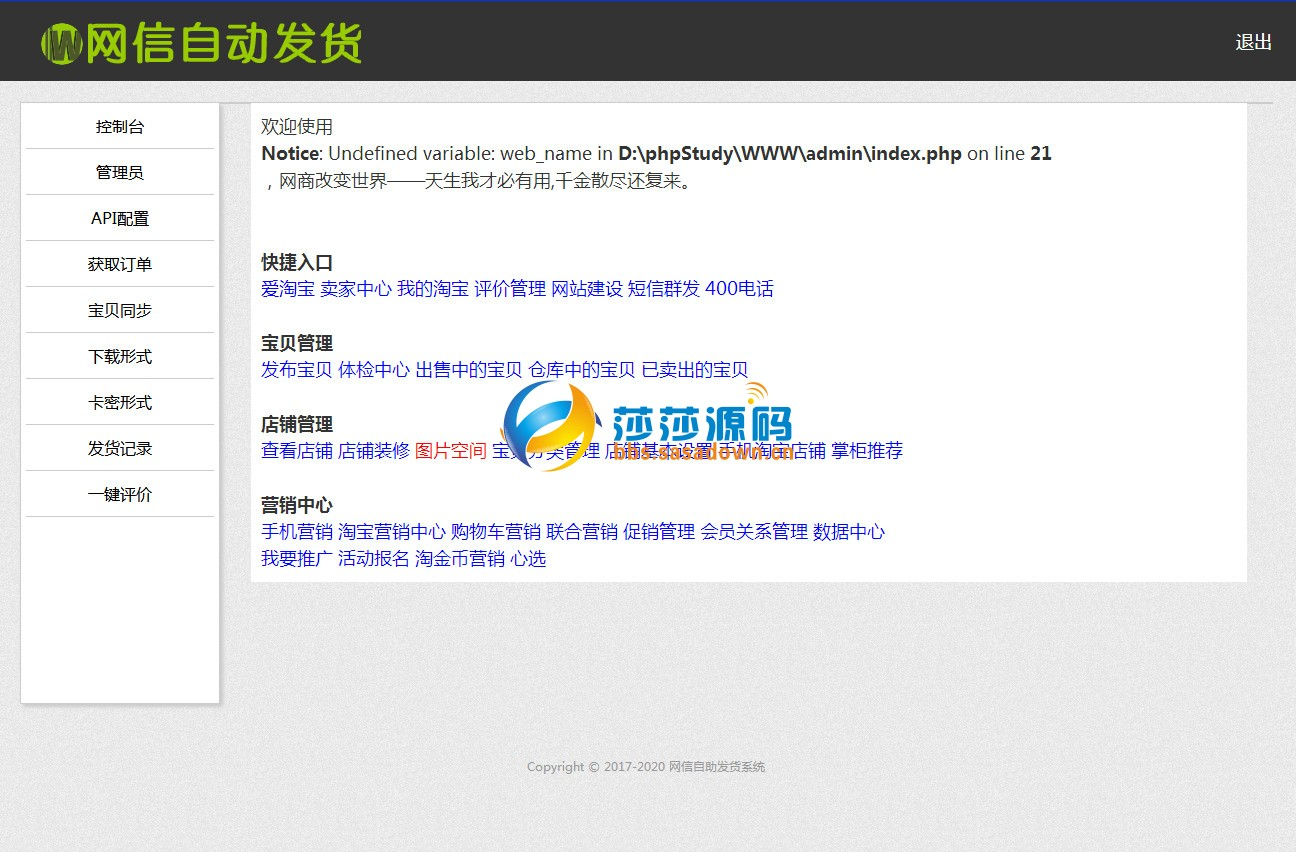
Task: Click the Copyright 2017-2020 footer text
Action: pyautogui.click(x=646, y=767)
